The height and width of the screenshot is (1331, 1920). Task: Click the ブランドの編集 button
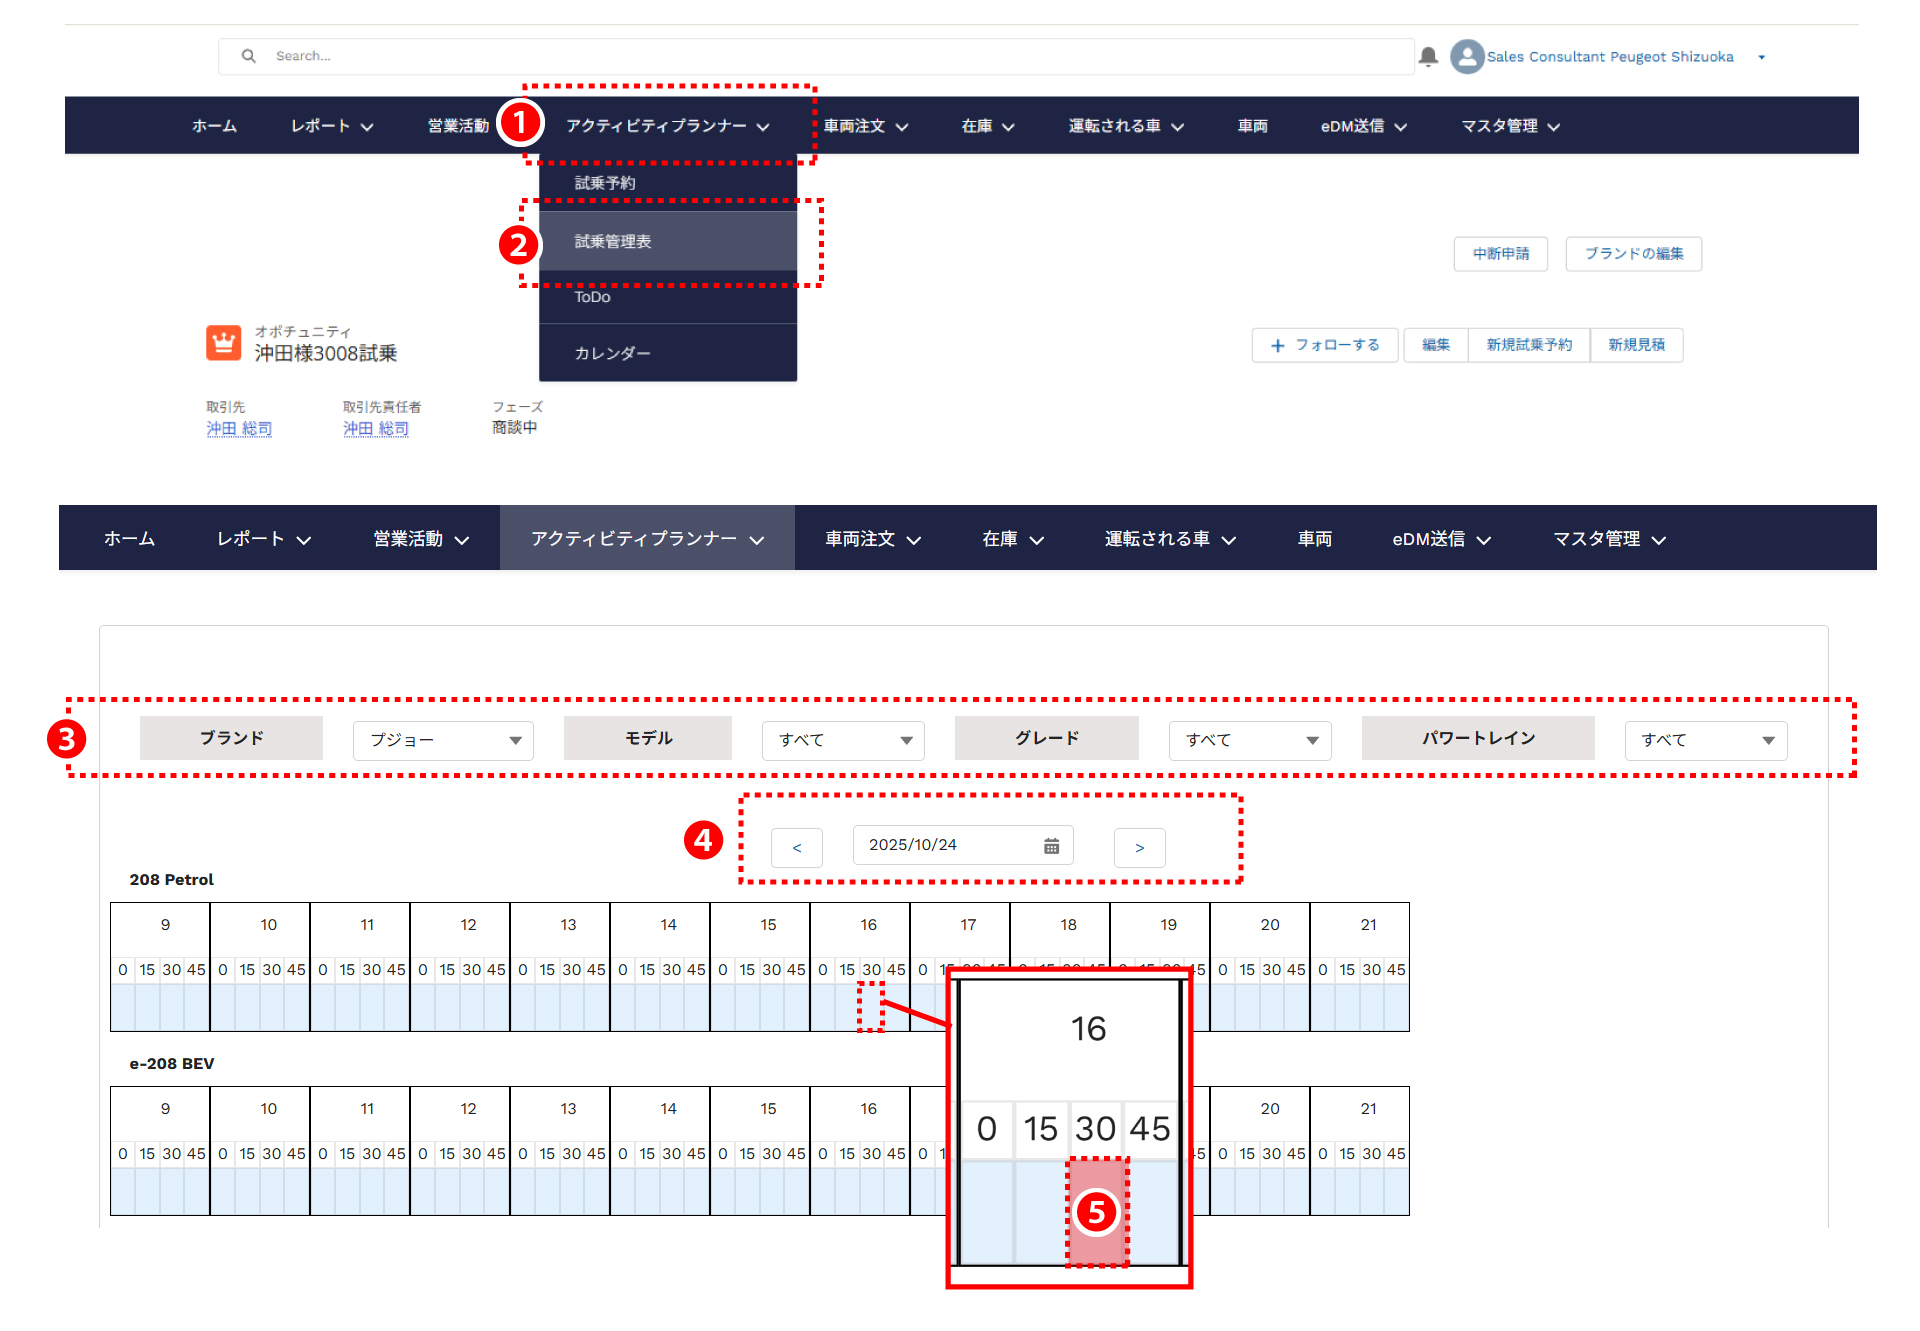click(x=1633, y=254)
